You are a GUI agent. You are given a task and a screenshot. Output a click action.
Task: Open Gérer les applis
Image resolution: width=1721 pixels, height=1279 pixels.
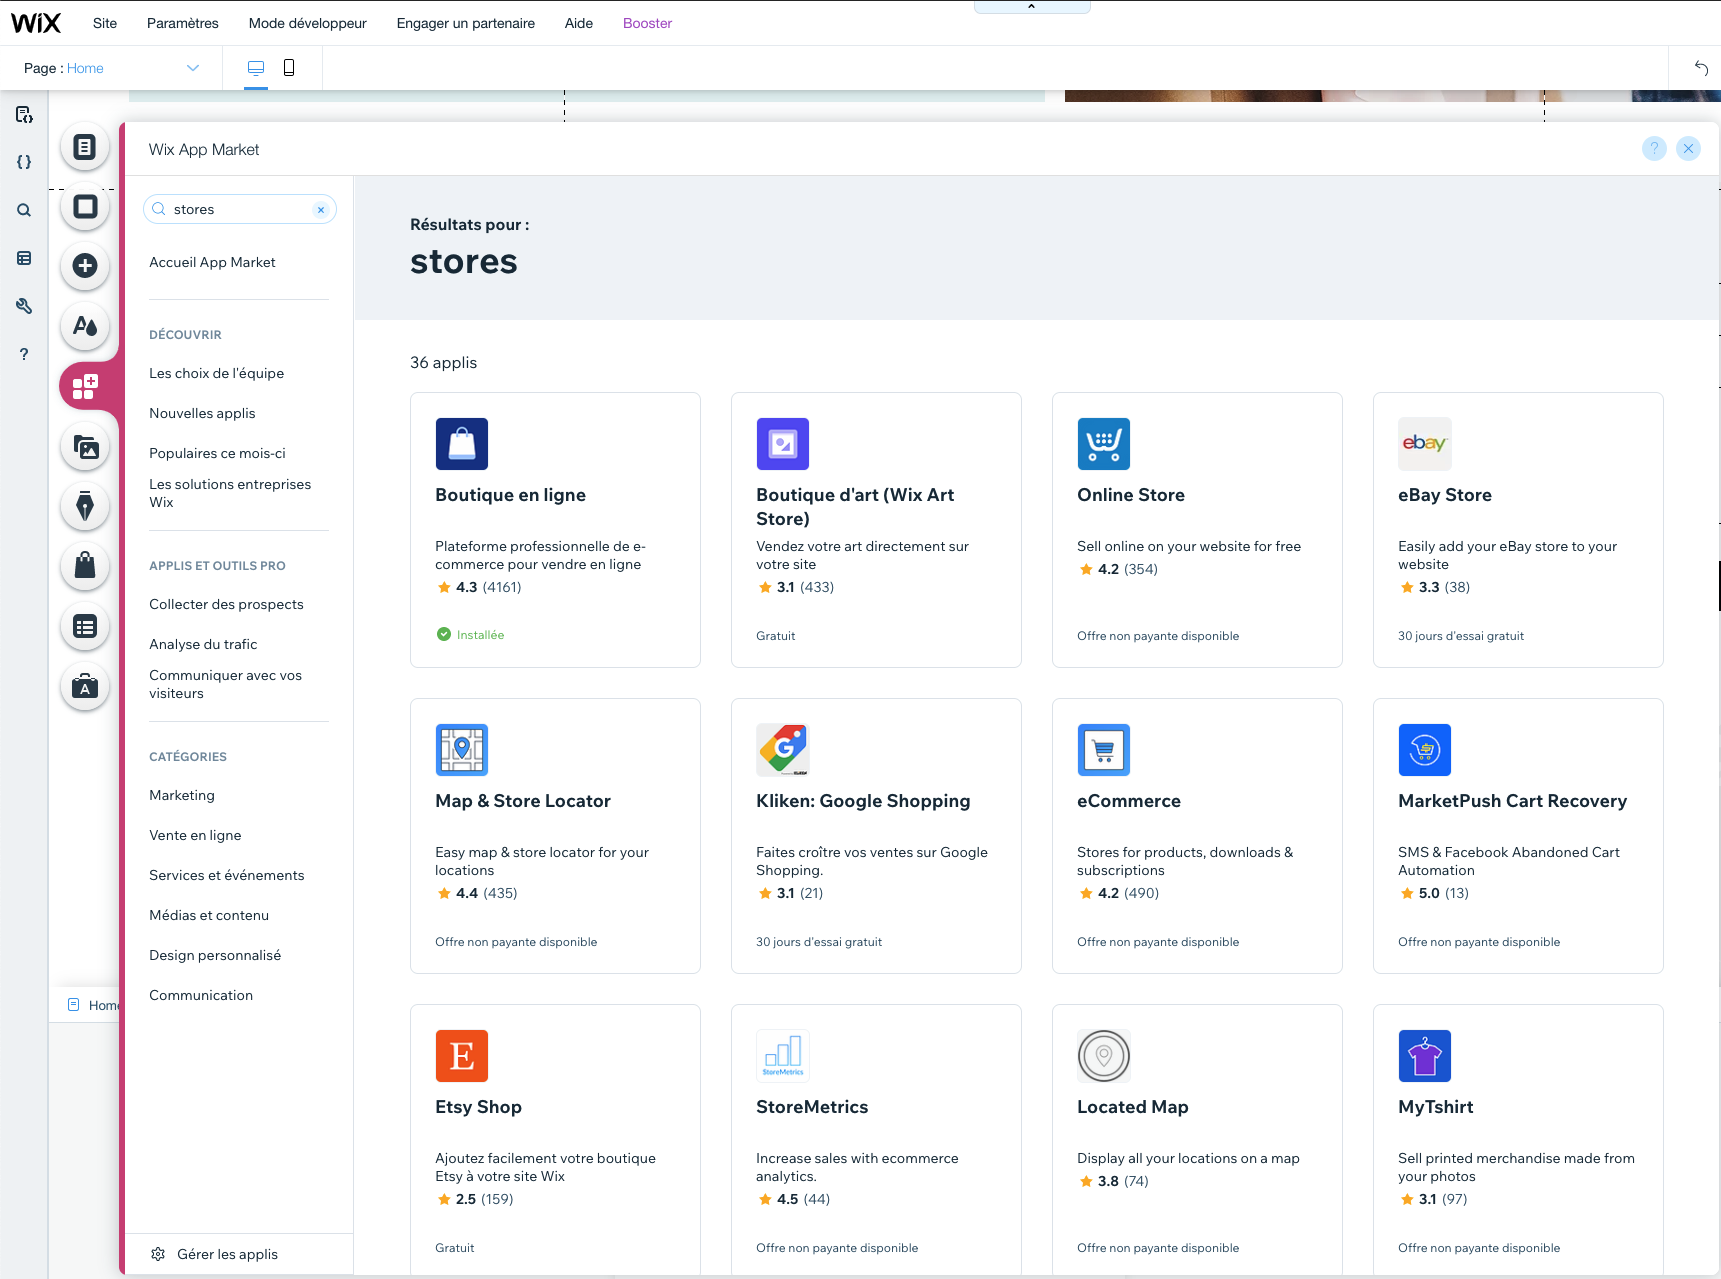[214, 1254]
